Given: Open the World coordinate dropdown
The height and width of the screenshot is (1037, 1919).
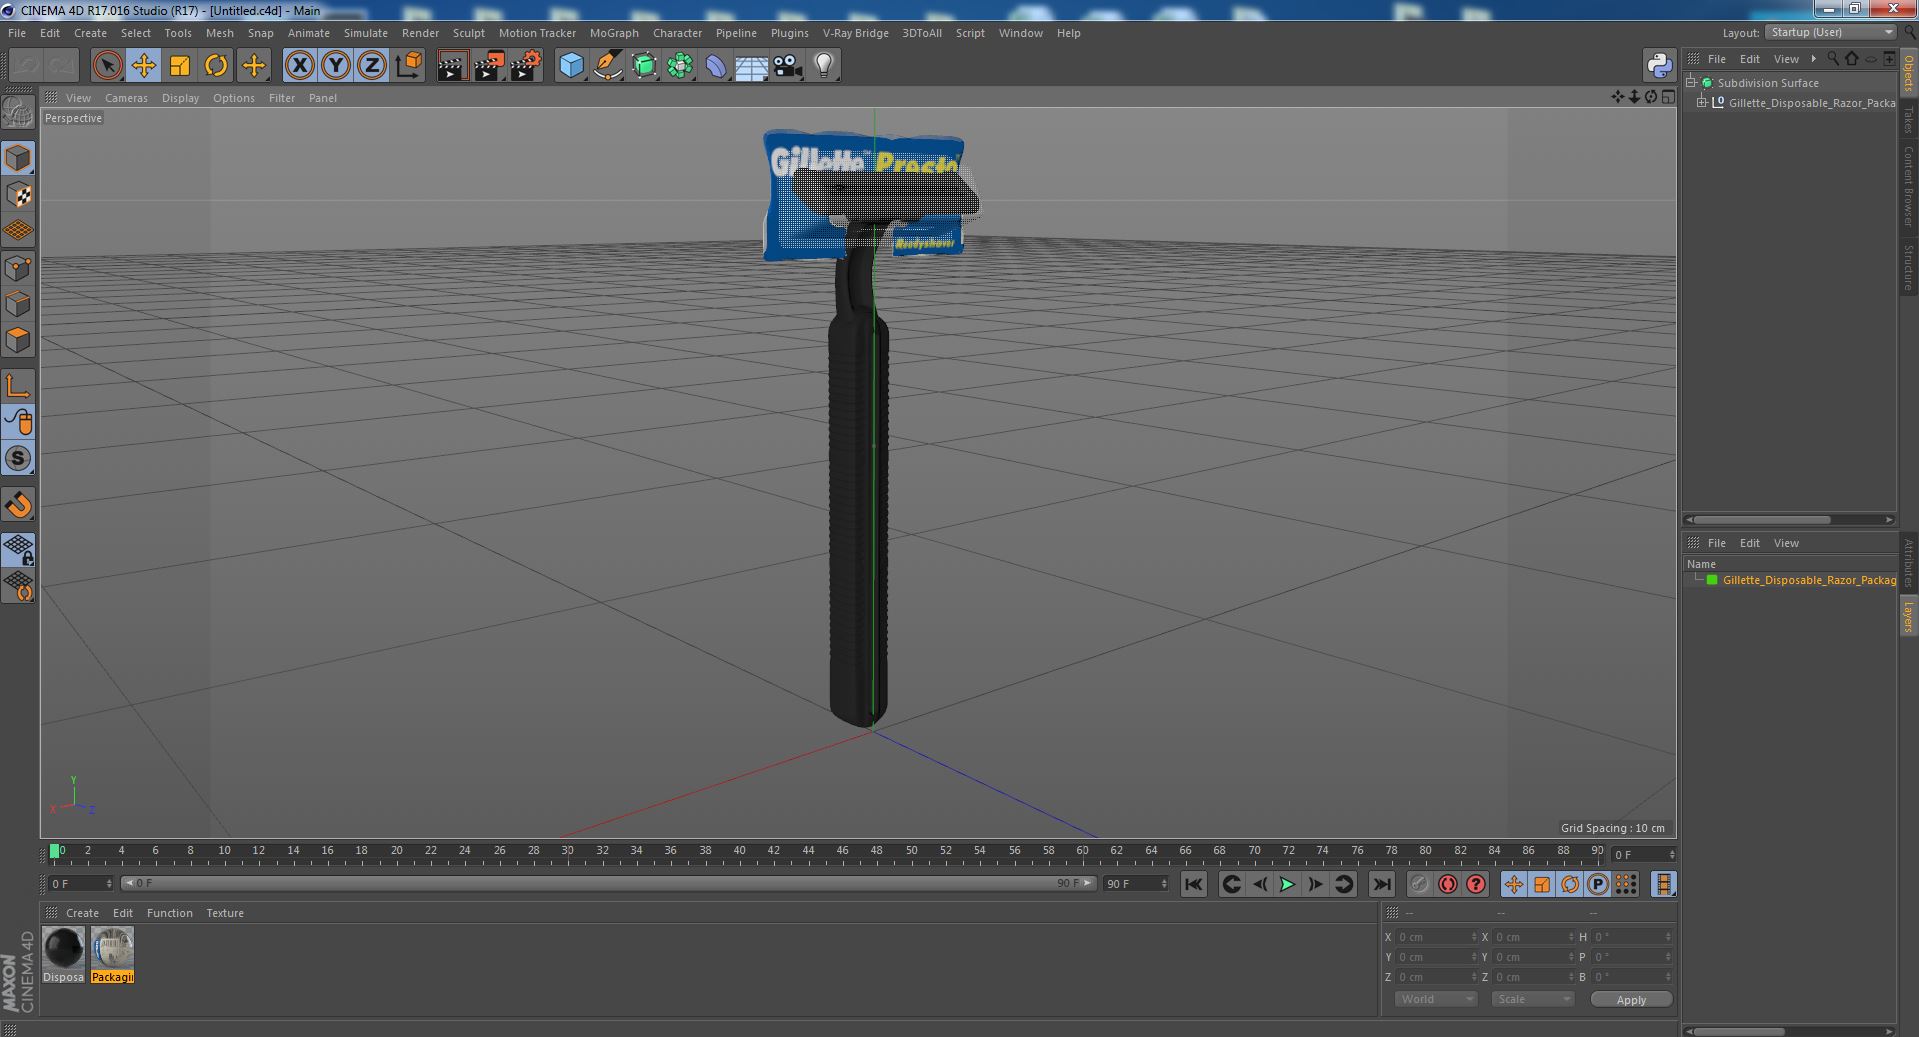Looking at the screenshot, I should (x=1435, y=999).
